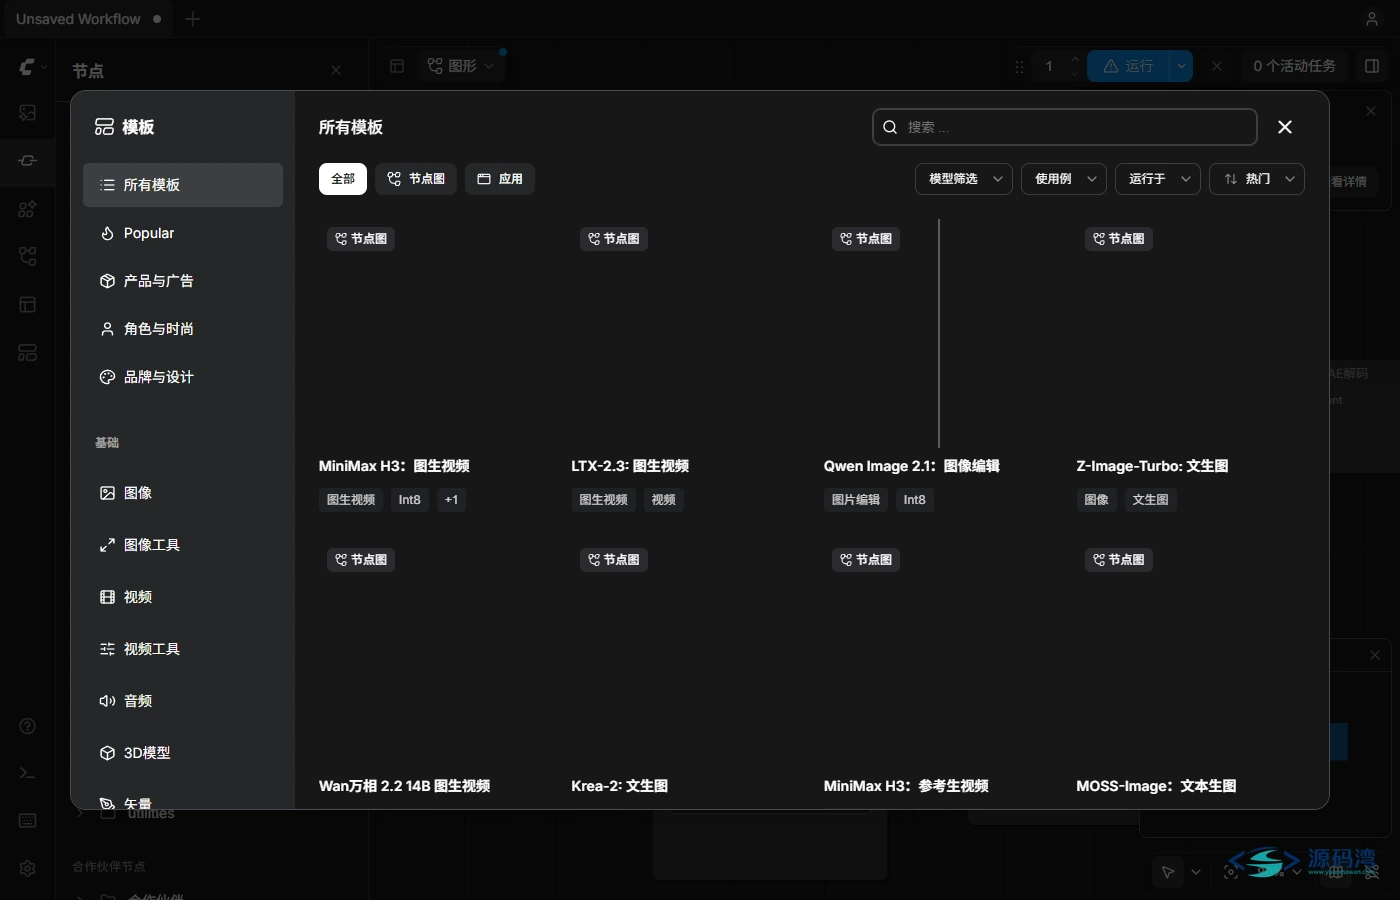Viewport: 1400px width, 900px height.
Task: Switch to the 节点图 filter tab
Action: tap(416, 179)
